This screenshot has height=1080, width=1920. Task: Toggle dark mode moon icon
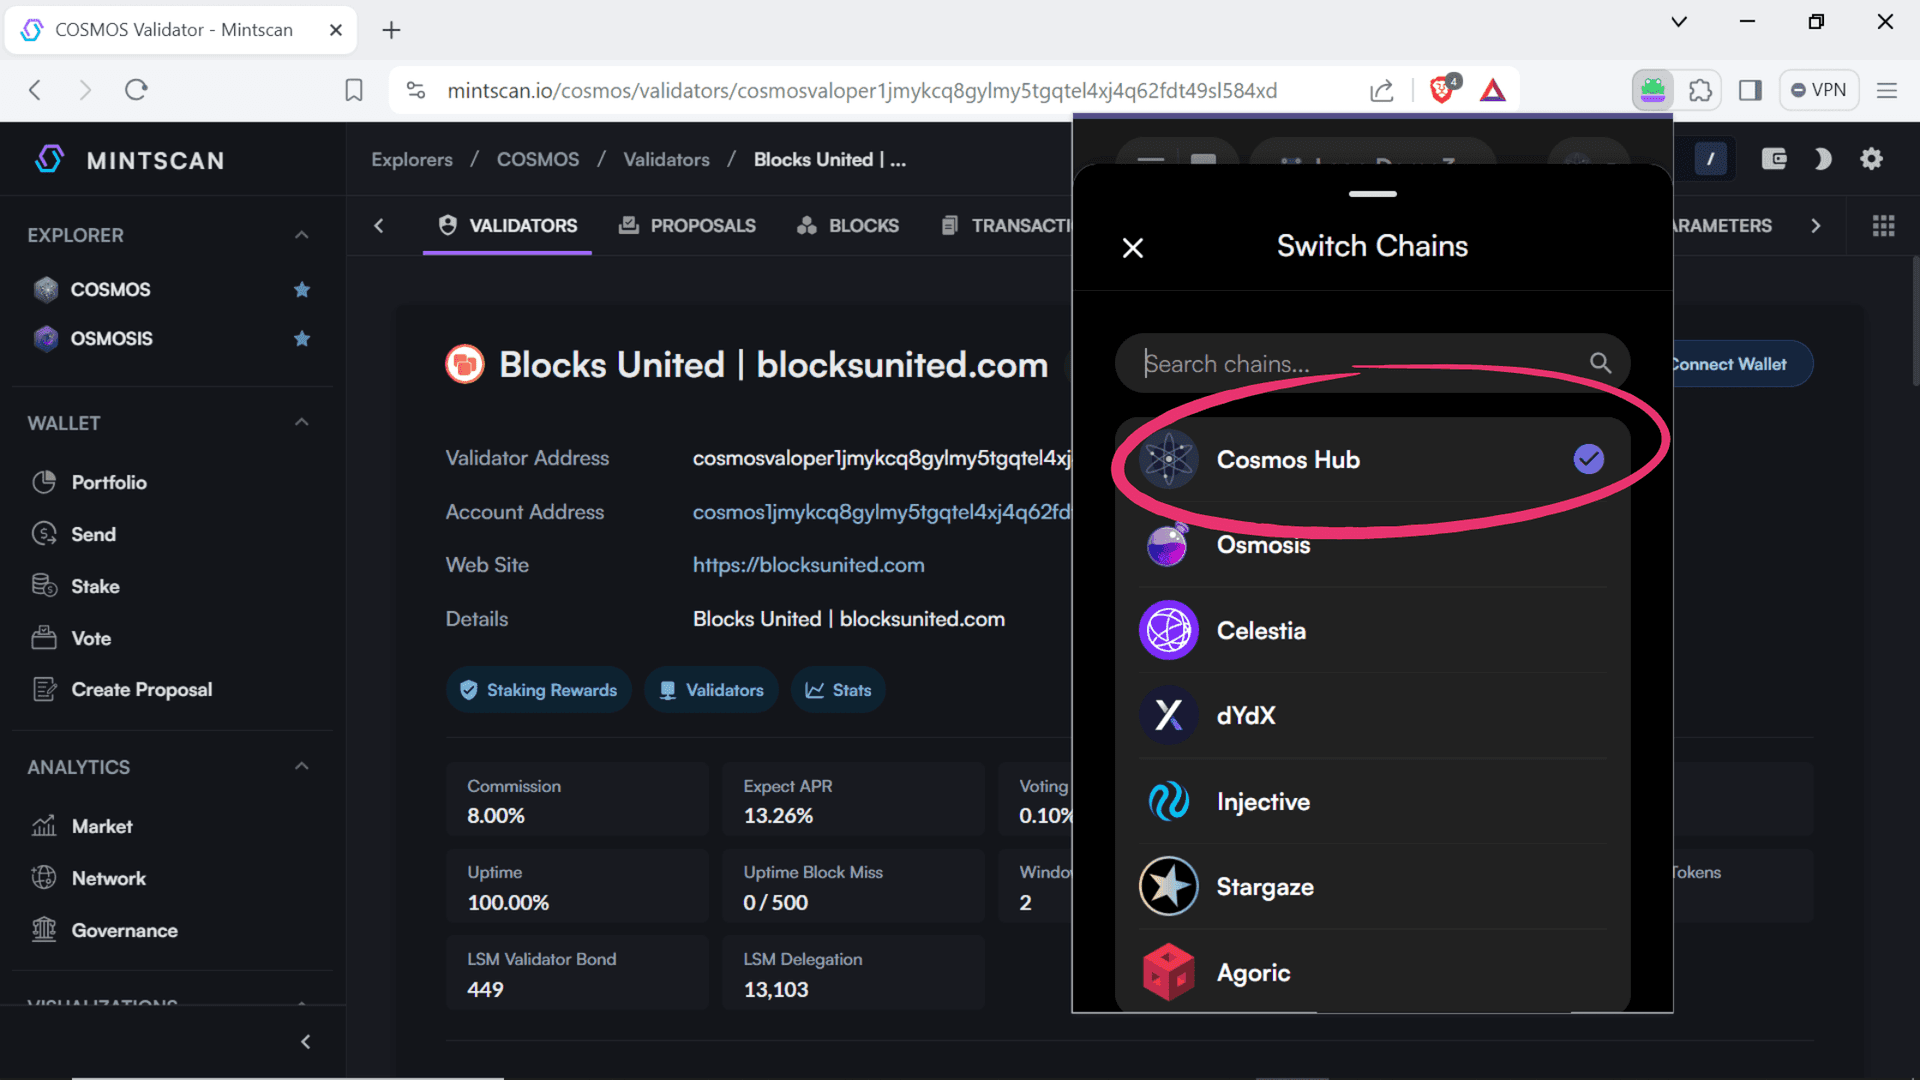point(1822,159)
